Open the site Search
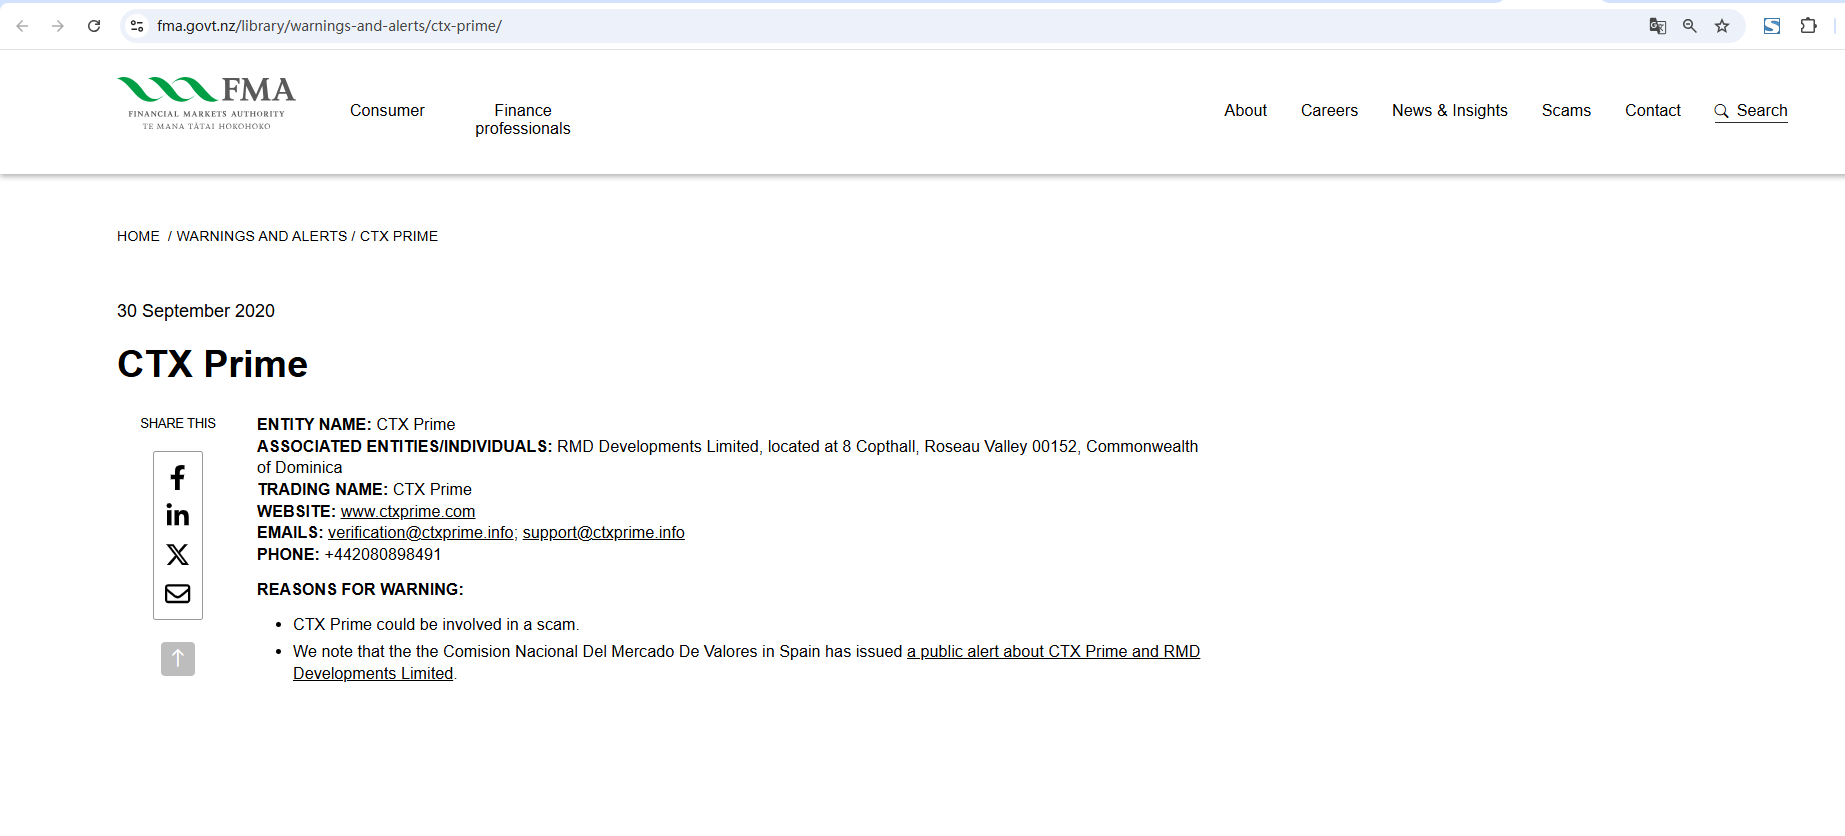This screenshot has width=1845, height=836. (x=1751, y=111)
